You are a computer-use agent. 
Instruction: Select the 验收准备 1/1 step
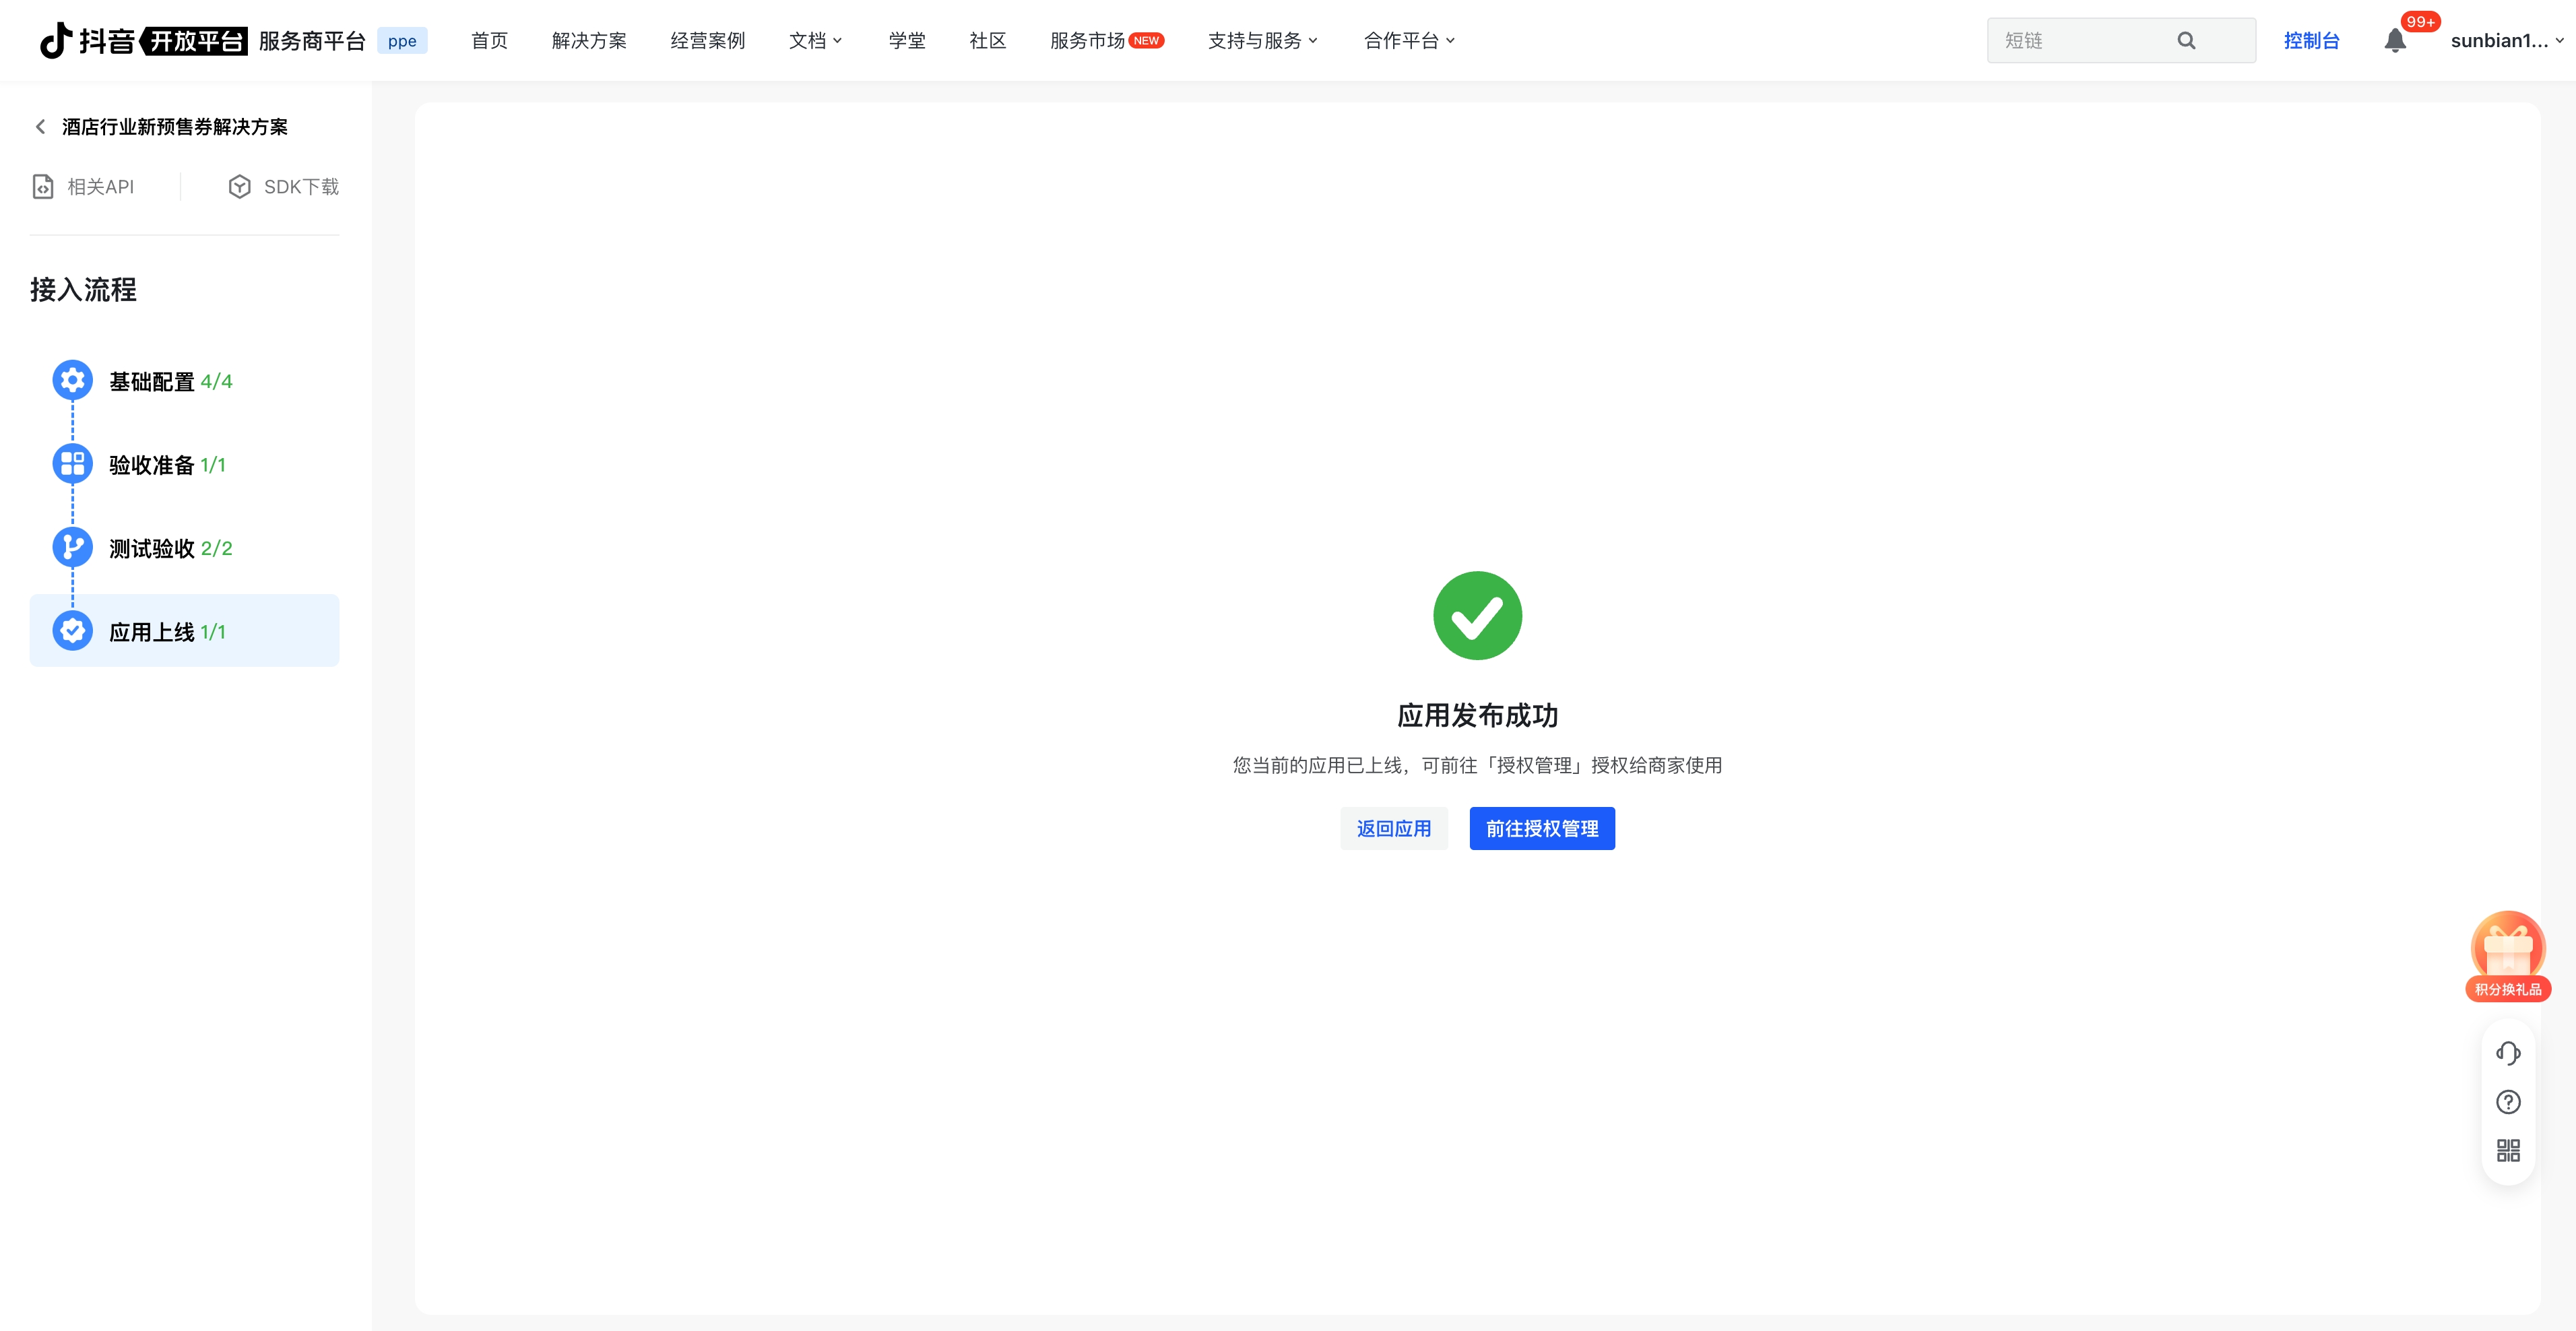(x=184, y=464)
